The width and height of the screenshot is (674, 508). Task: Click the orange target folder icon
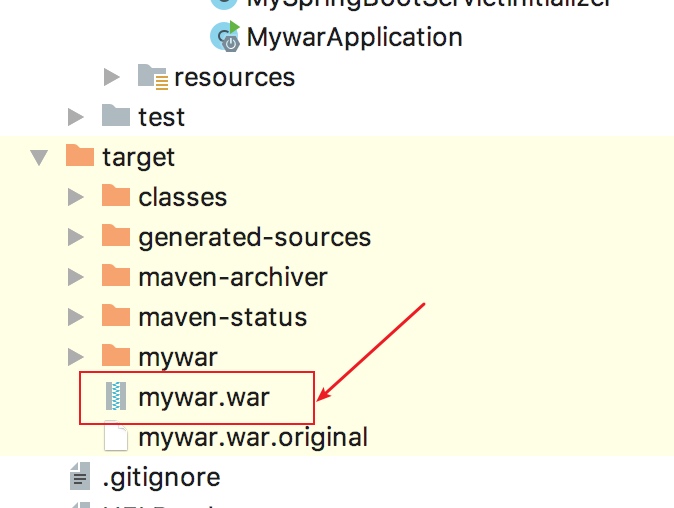click(79, 157)
